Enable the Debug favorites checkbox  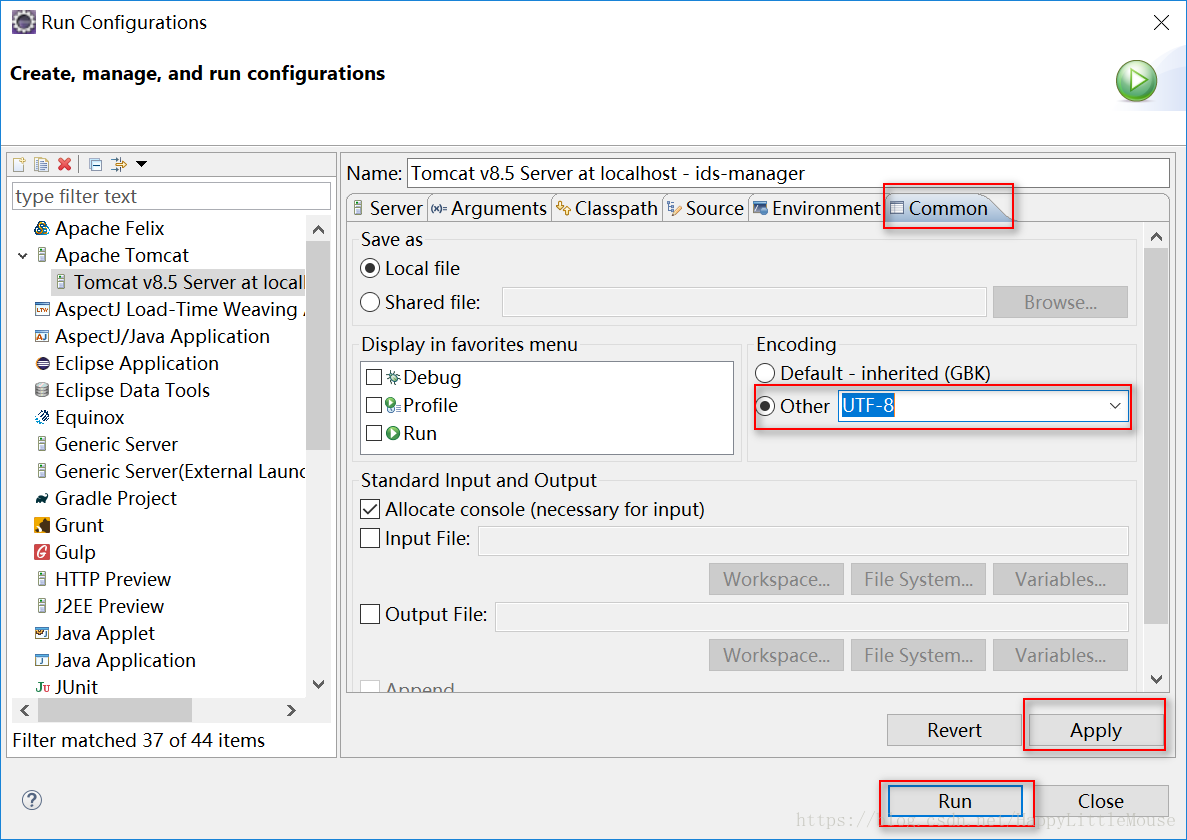[374, 378]
